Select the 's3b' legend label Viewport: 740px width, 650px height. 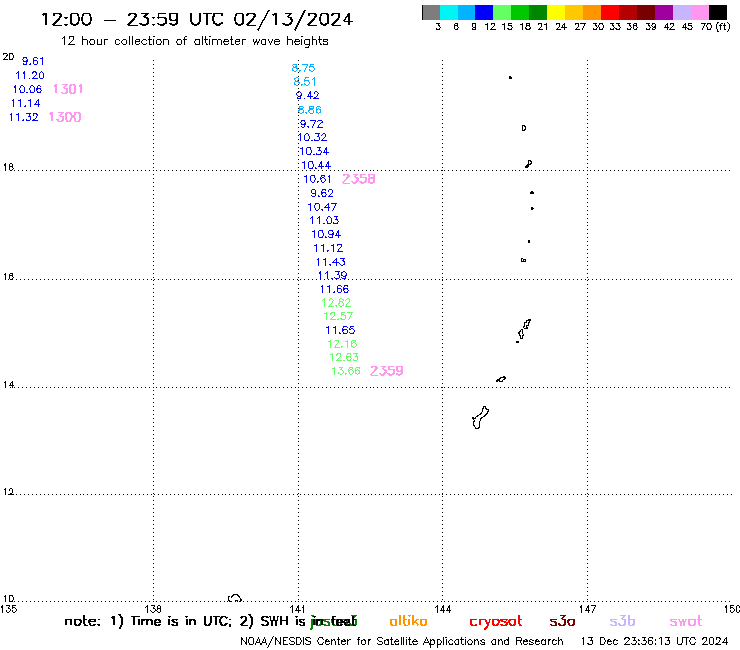(x=622, y=621)
